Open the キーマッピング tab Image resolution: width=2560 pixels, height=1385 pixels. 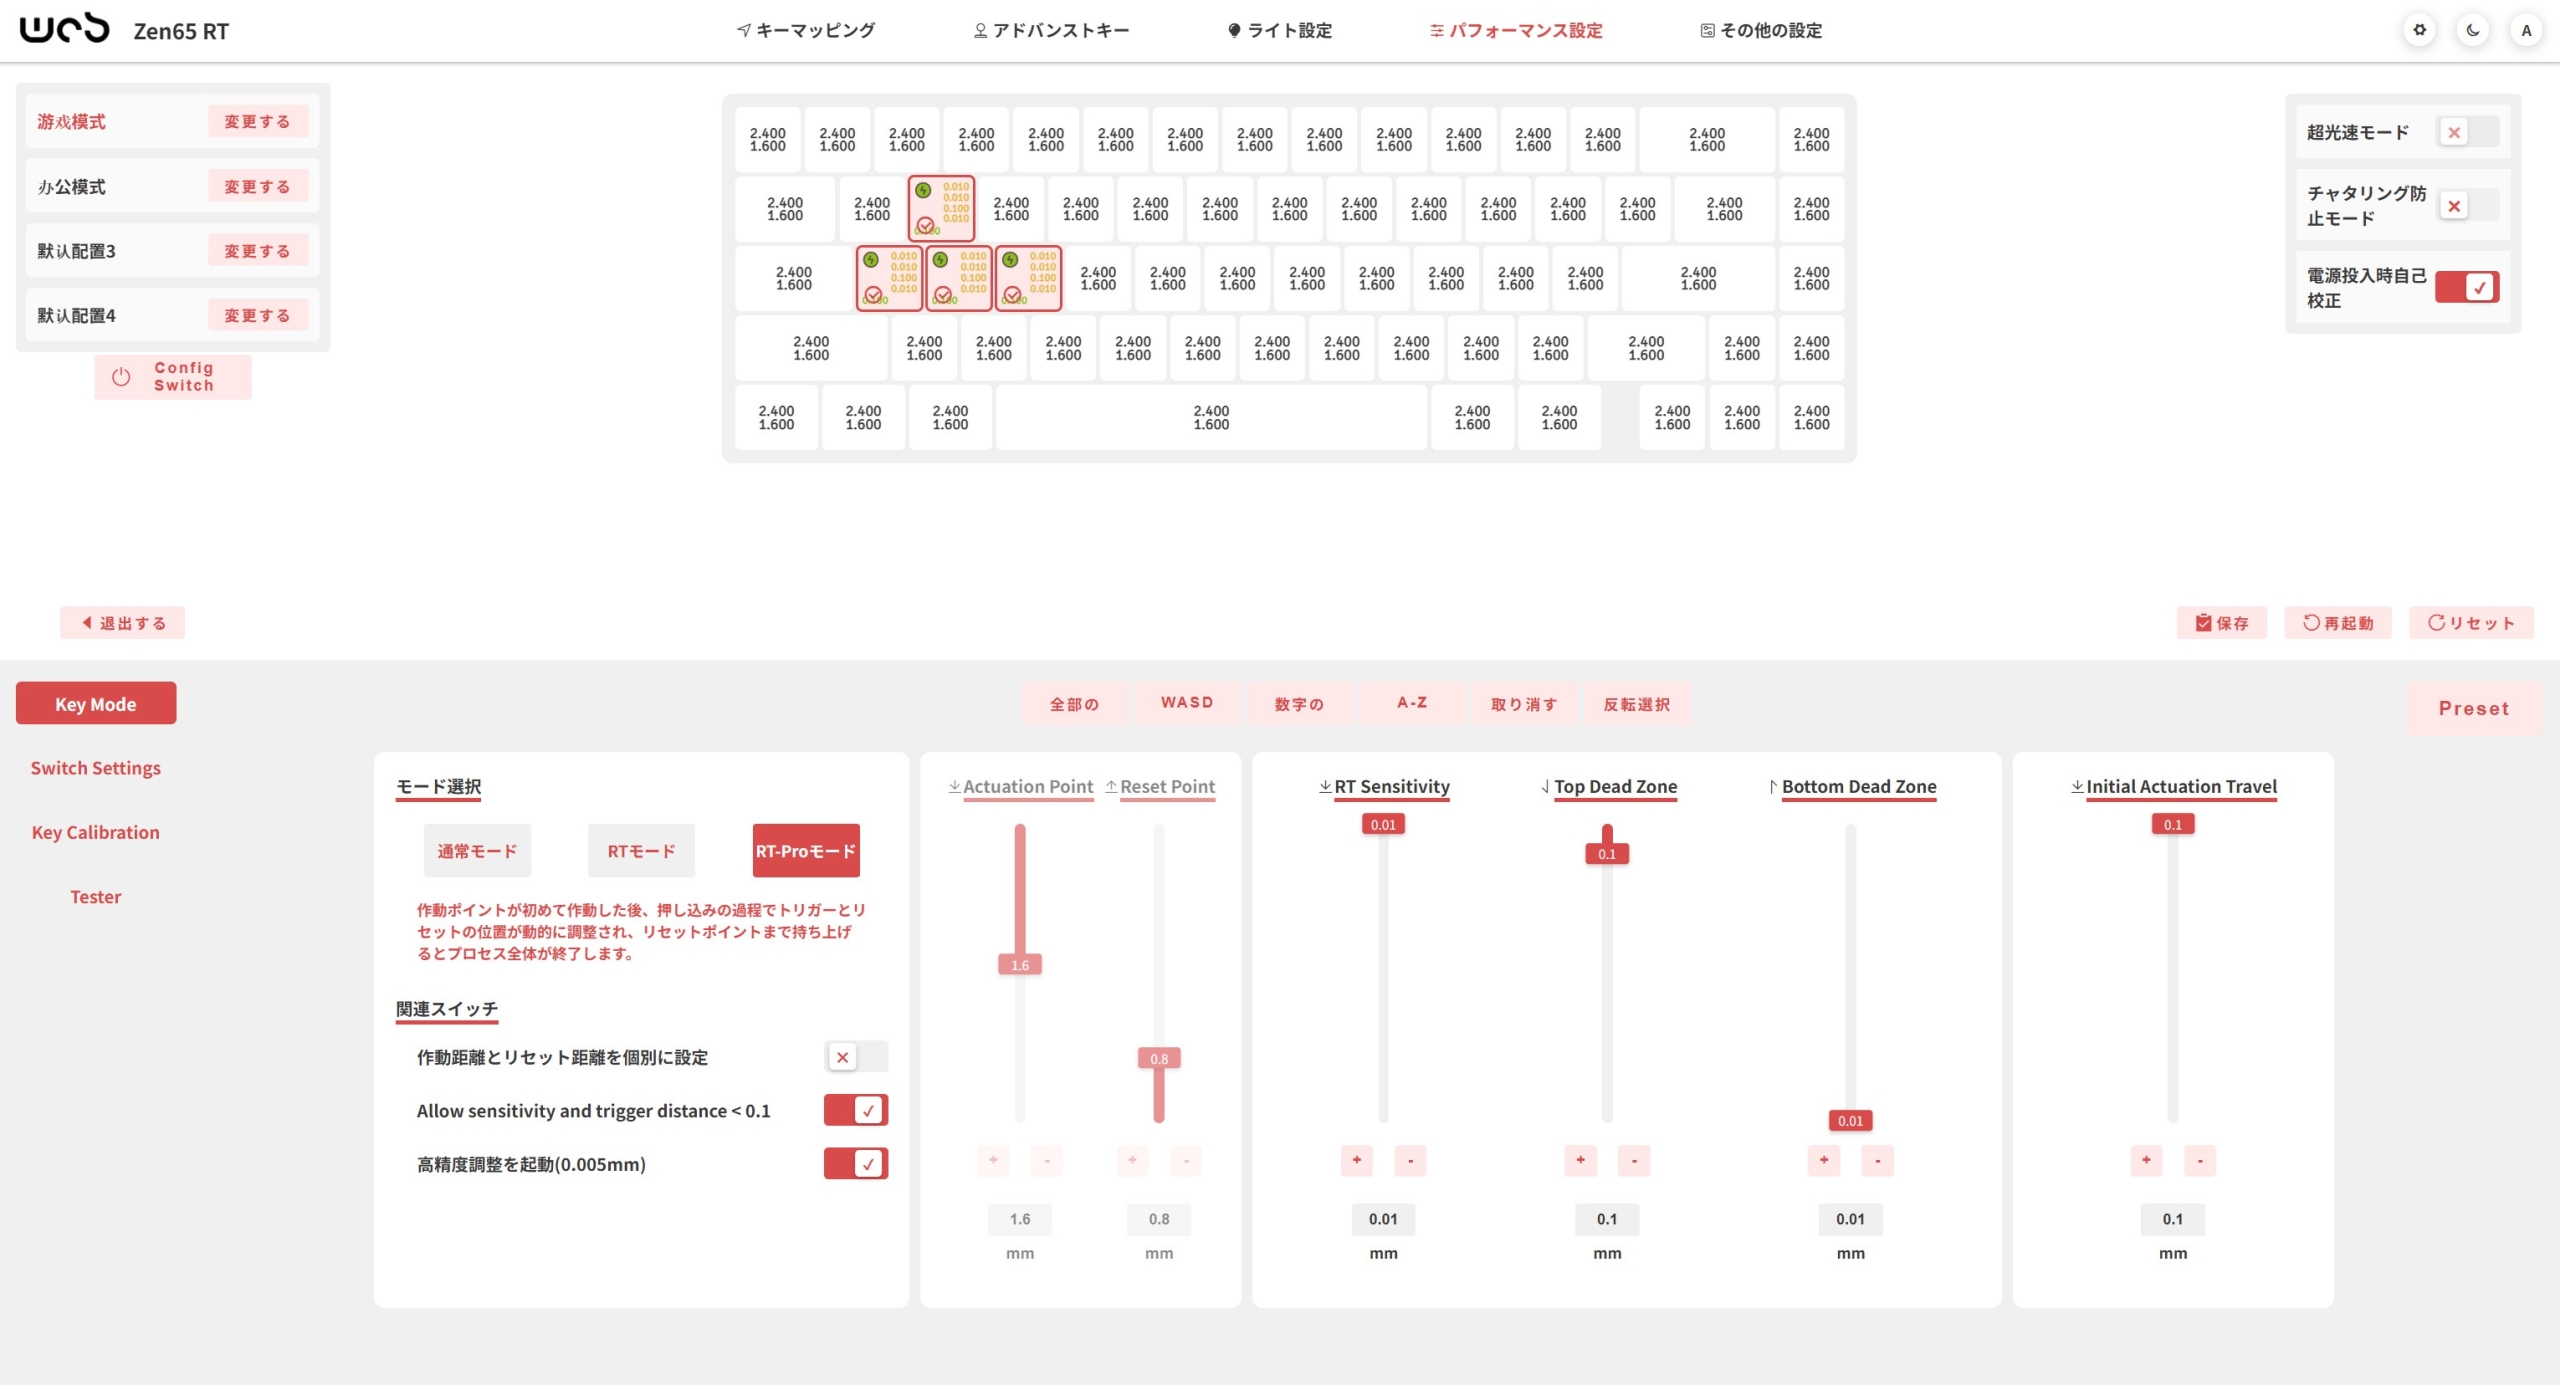pos(806,30)
